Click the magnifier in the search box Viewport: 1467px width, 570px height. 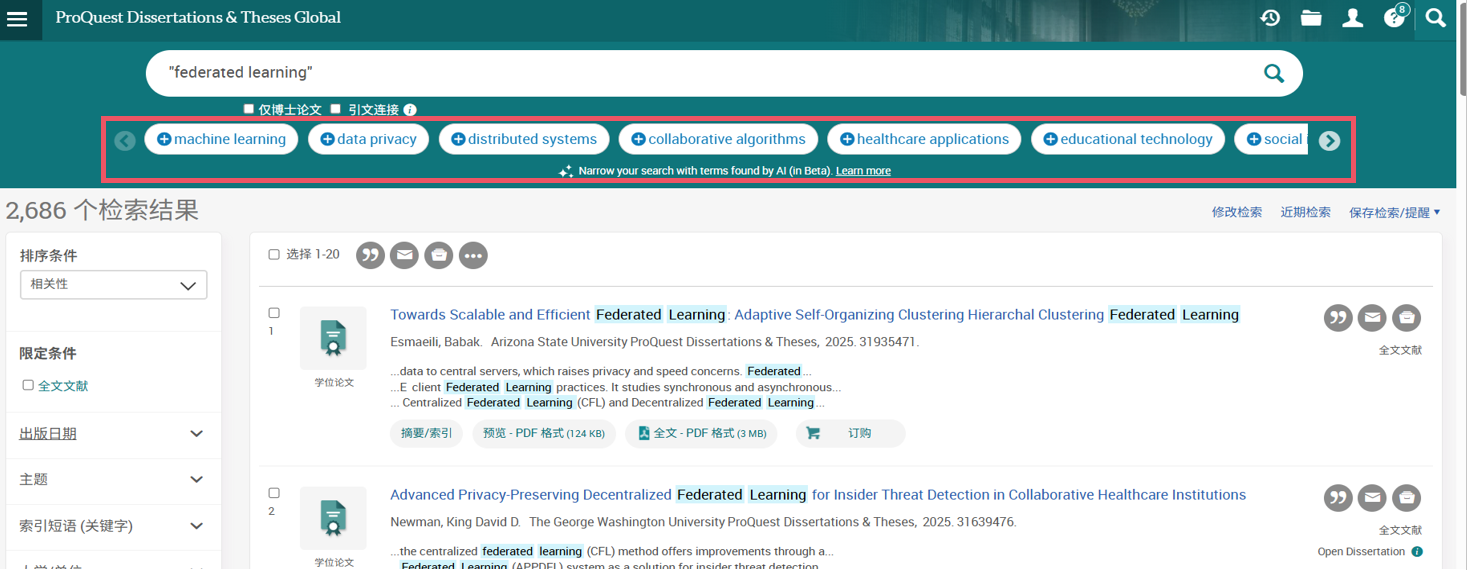pyautogui.click(x=1273, y=73)
